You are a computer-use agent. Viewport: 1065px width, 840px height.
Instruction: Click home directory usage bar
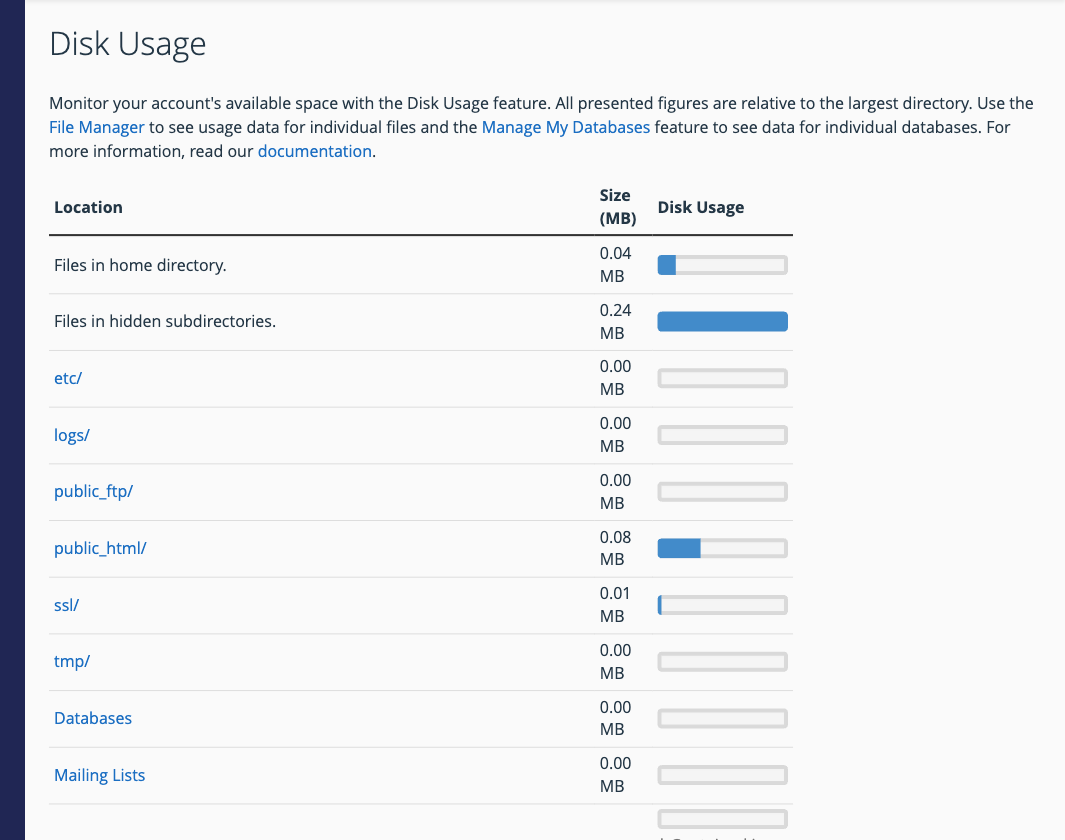pos(723,265)
